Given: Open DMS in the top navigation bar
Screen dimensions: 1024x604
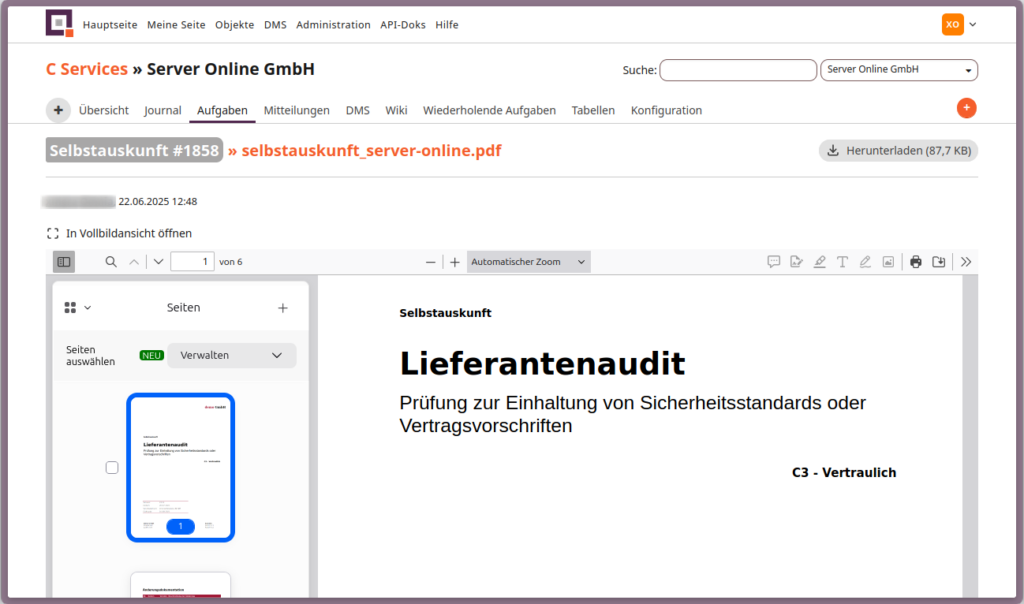Looking at the screenshot, I should pyautogui.click(x=275, y=25).
